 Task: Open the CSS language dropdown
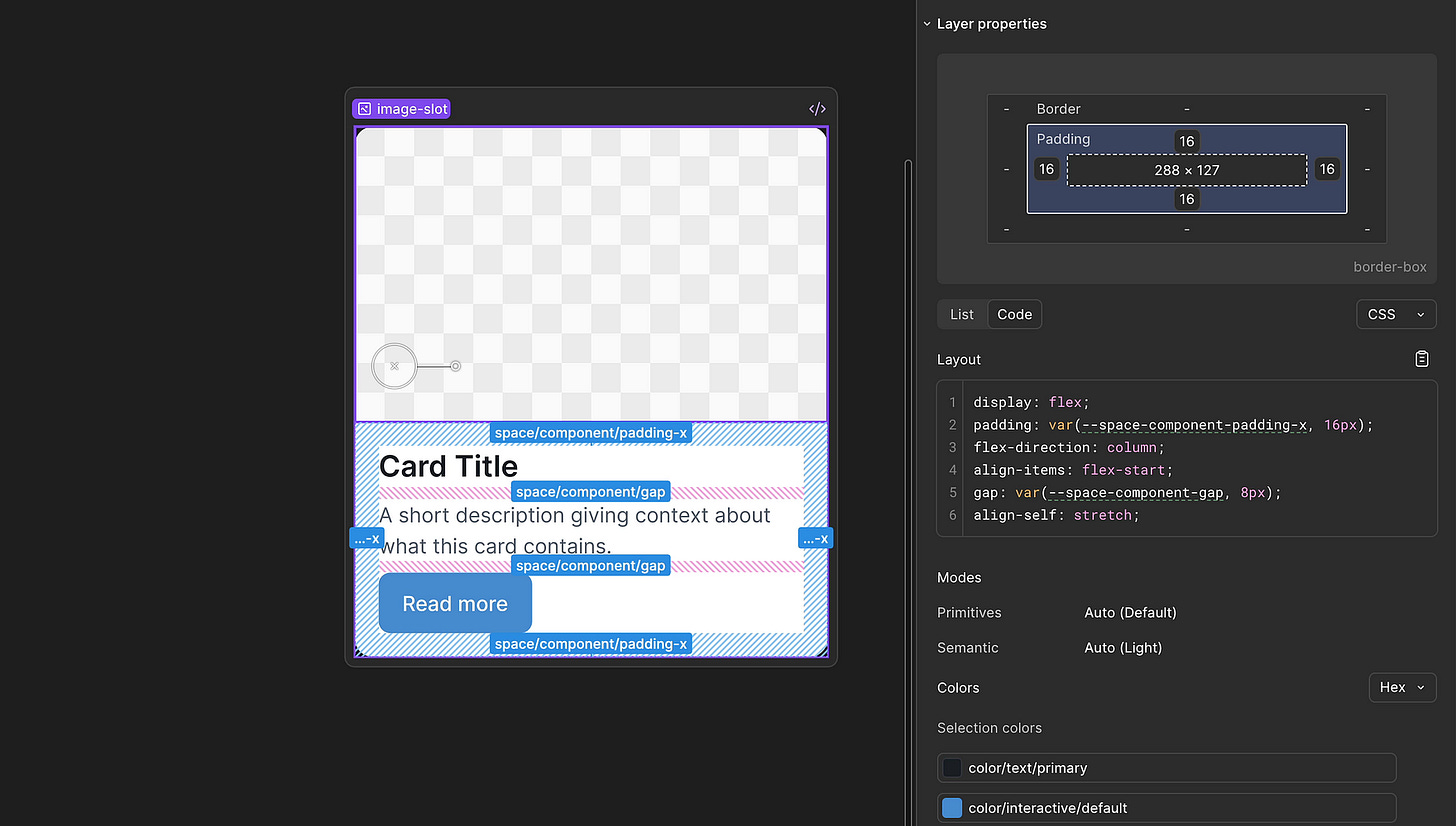point(1396,313)
